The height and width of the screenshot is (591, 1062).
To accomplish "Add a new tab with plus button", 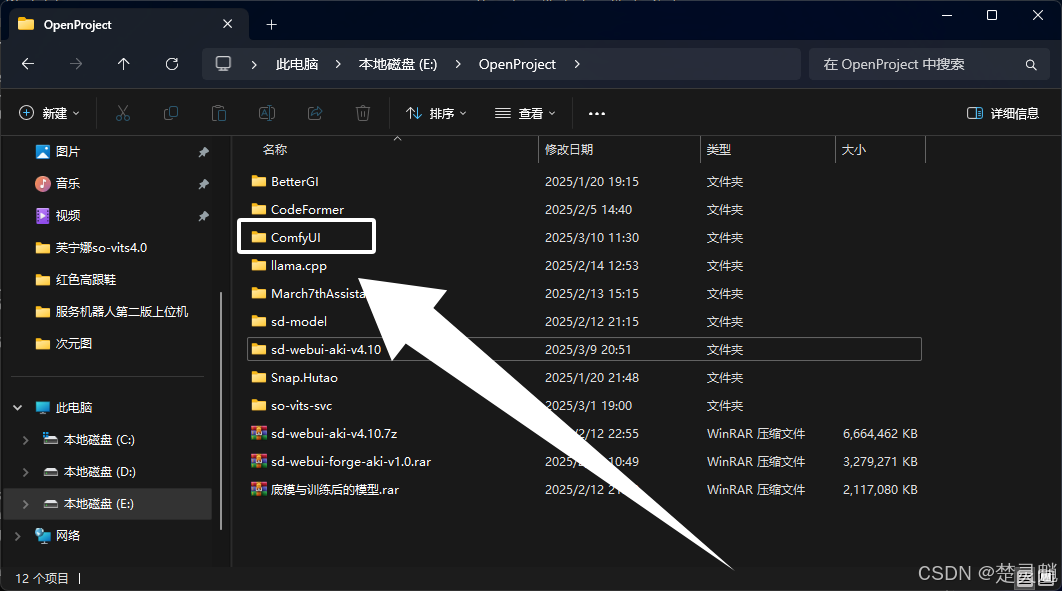I will (272, 24).
